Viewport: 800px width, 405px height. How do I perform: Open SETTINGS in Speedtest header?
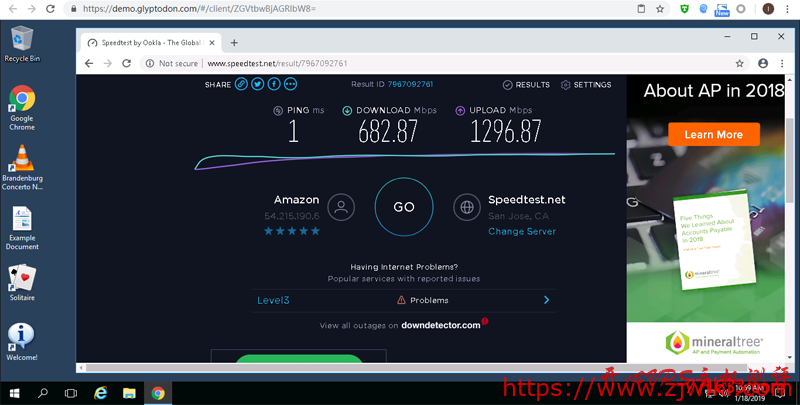point(585,85)
